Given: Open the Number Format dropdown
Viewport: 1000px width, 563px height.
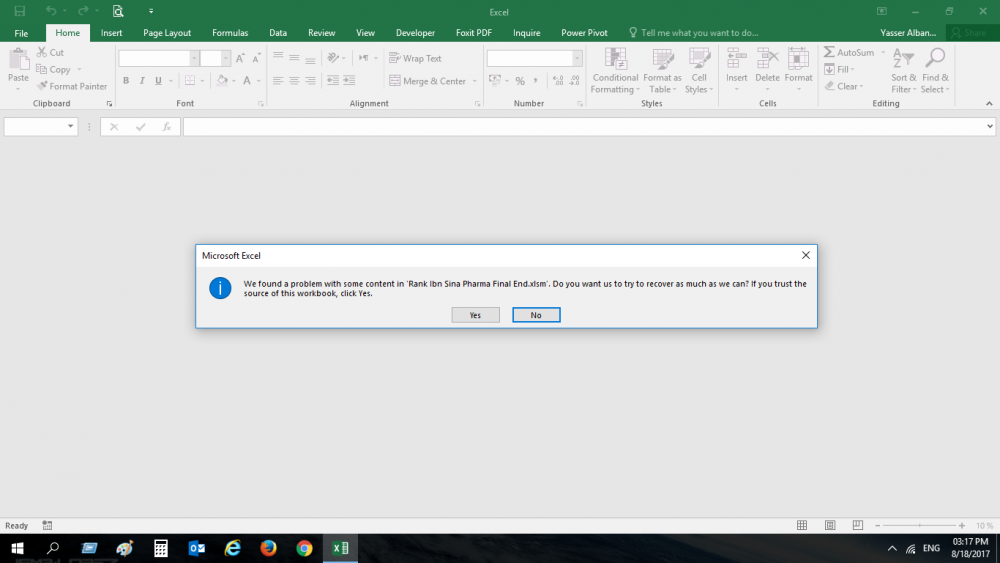Looking at the screenshot, I should coord(577,58).
